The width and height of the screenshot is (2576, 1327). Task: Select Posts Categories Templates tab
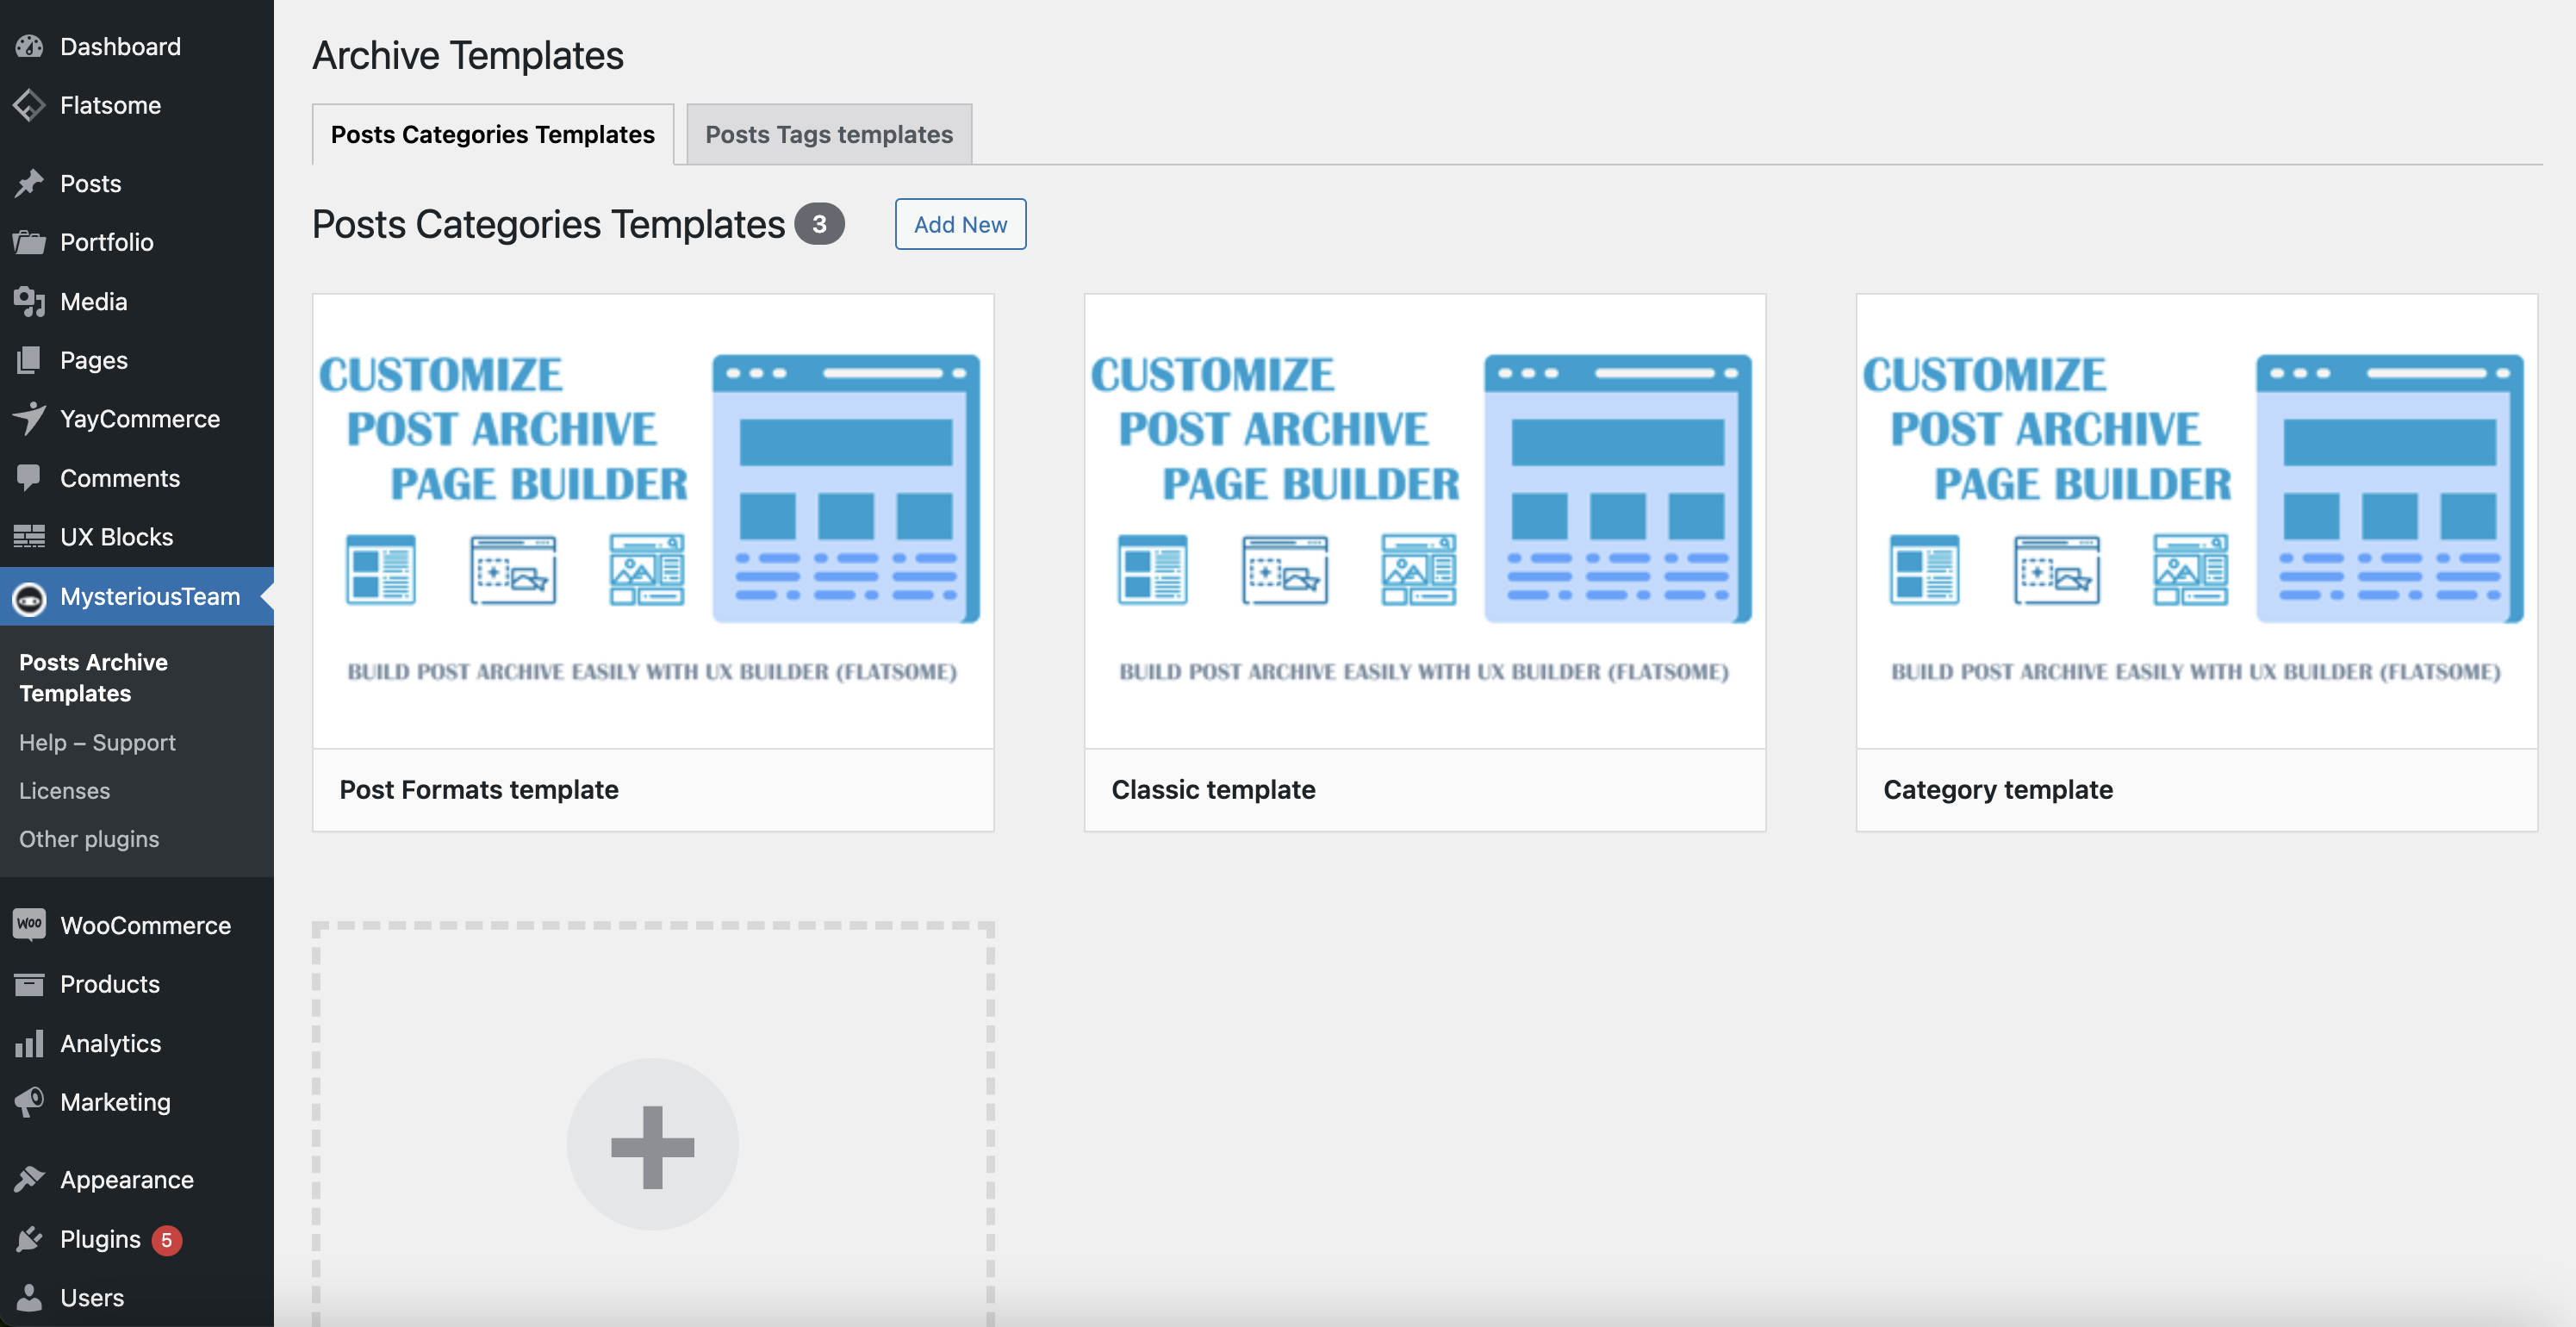point(492,134)
